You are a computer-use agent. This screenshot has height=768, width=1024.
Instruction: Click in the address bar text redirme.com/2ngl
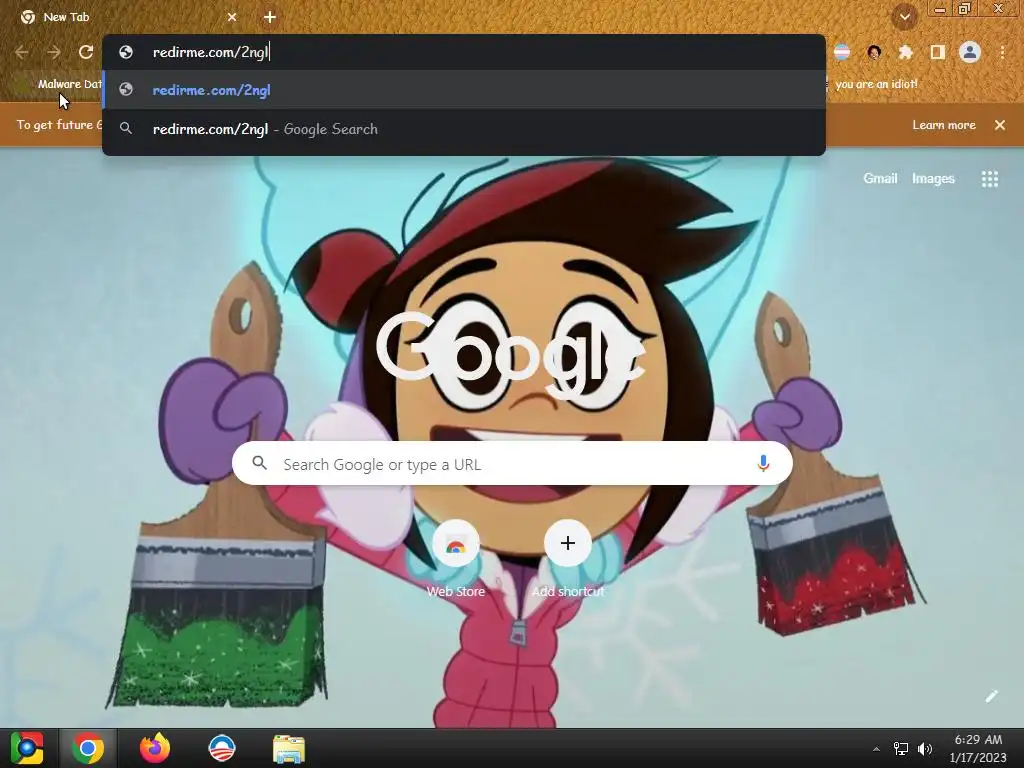[x=211, y=52]
